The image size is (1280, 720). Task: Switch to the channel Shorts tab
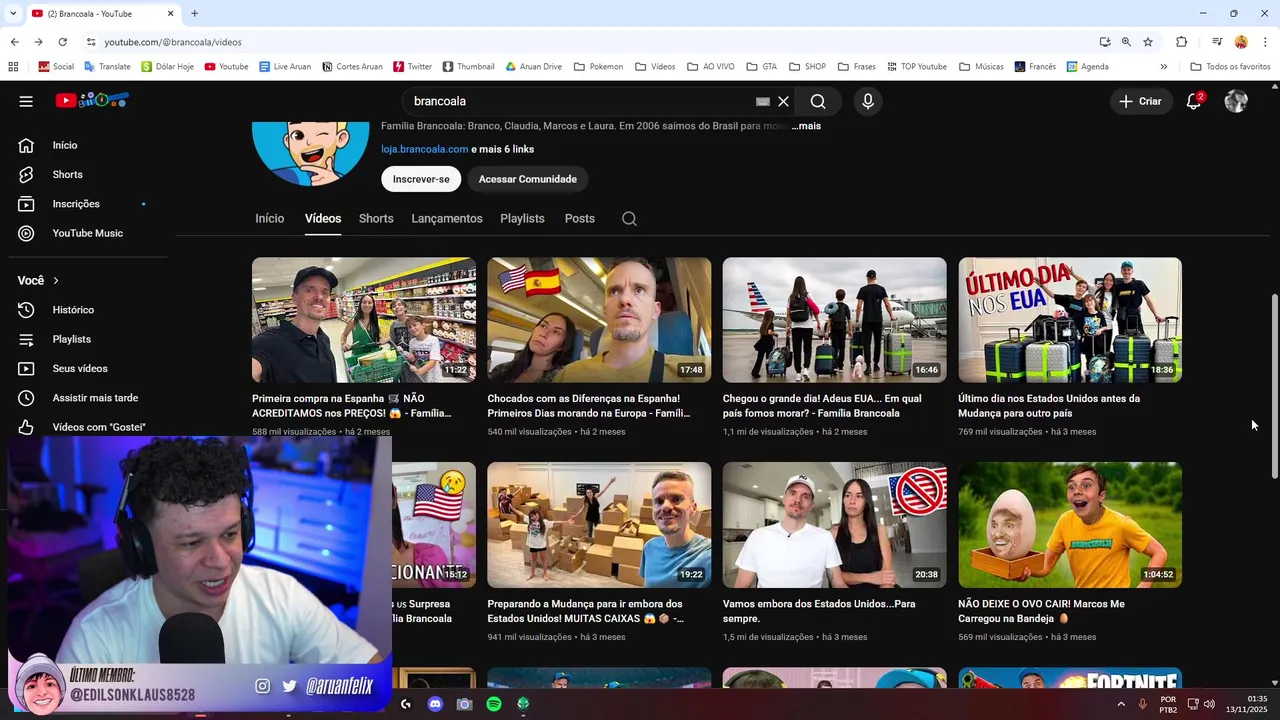point(376,218)
